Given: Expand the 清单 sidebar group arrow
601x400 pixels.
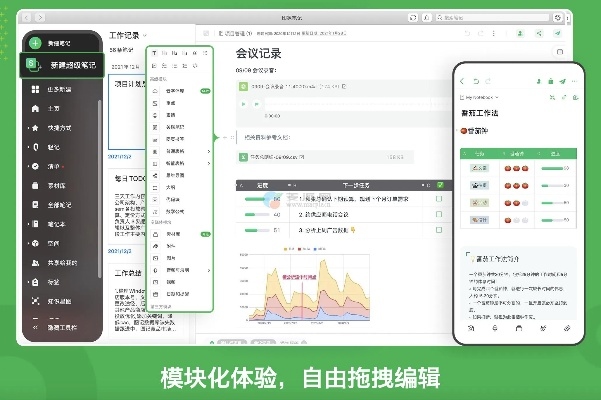Looking at the screenshot, I should click(x=28, y=166).
